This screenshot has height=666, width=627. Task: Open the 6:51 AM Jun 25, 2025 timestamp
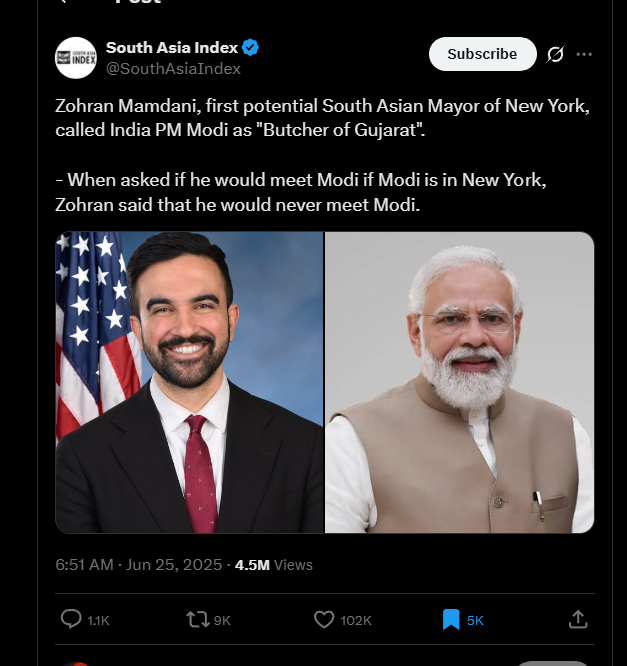point(140,565)
